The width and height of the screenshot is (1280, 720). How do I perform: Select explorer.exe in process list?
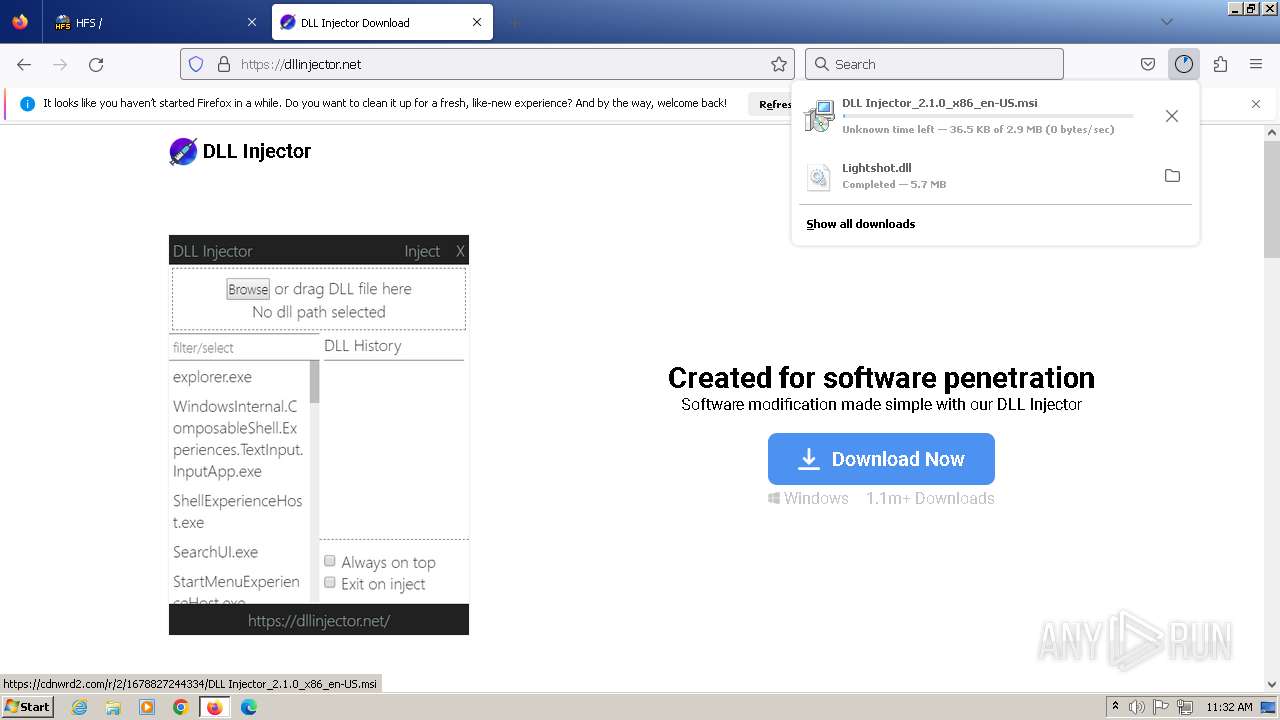(x=212, y=377)
